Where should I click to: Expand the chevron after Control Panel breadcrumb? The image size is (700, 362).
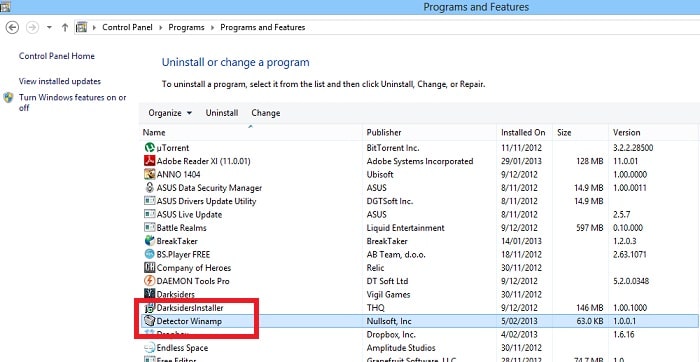[161, 28]
